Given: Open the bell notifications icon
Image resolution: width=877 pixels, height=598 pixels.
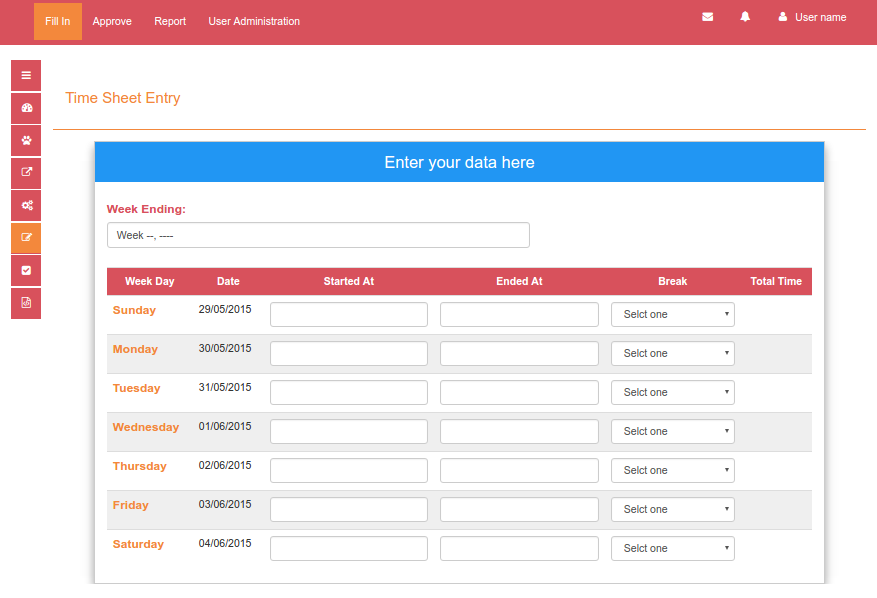Looking at the screenshot, I should 745,17.
